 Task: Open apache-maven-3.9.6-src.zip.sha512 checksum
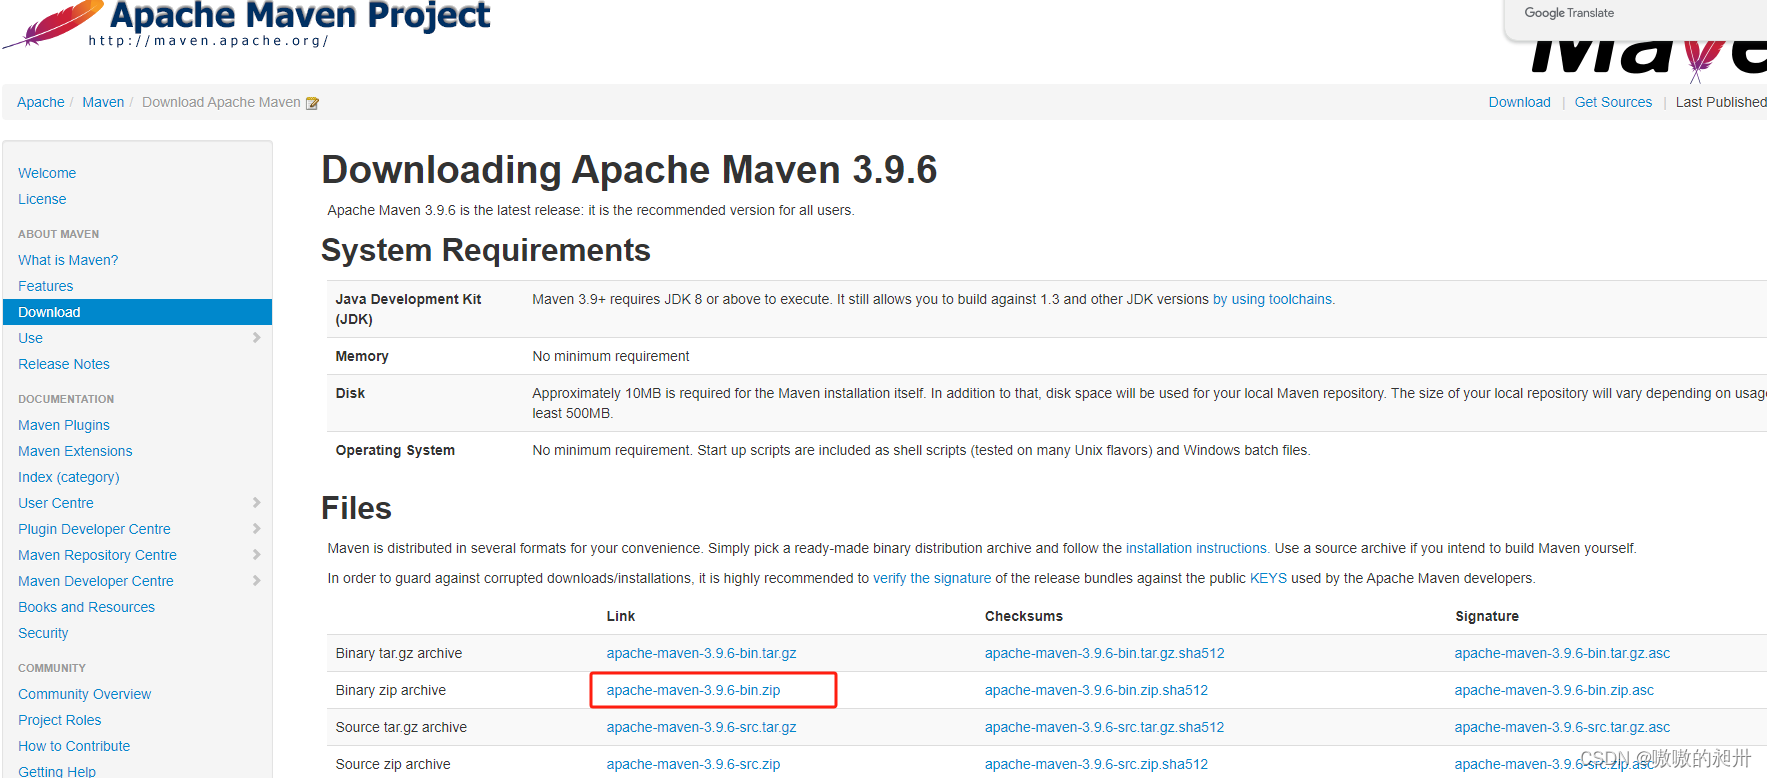coord(1096,764)
